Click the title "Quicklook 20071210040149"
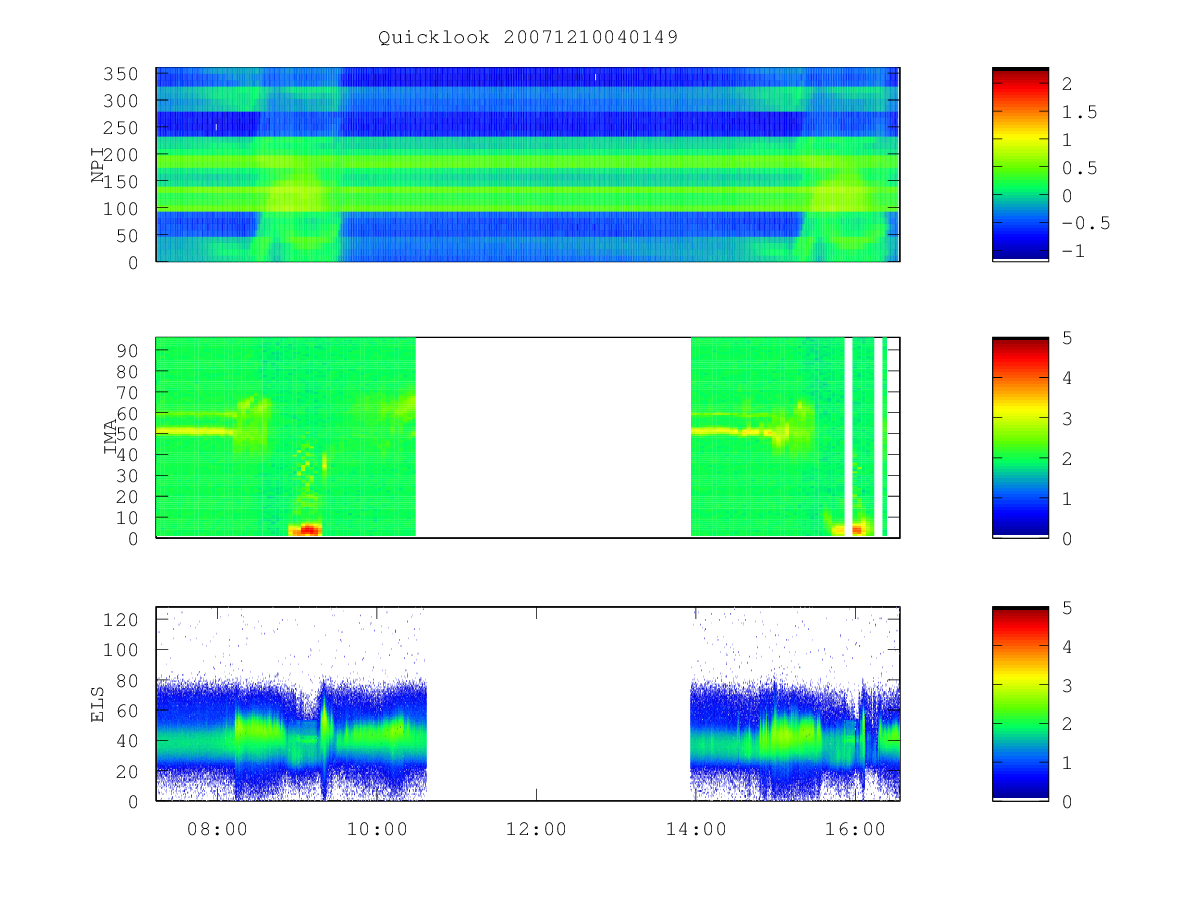 (528, 38)
